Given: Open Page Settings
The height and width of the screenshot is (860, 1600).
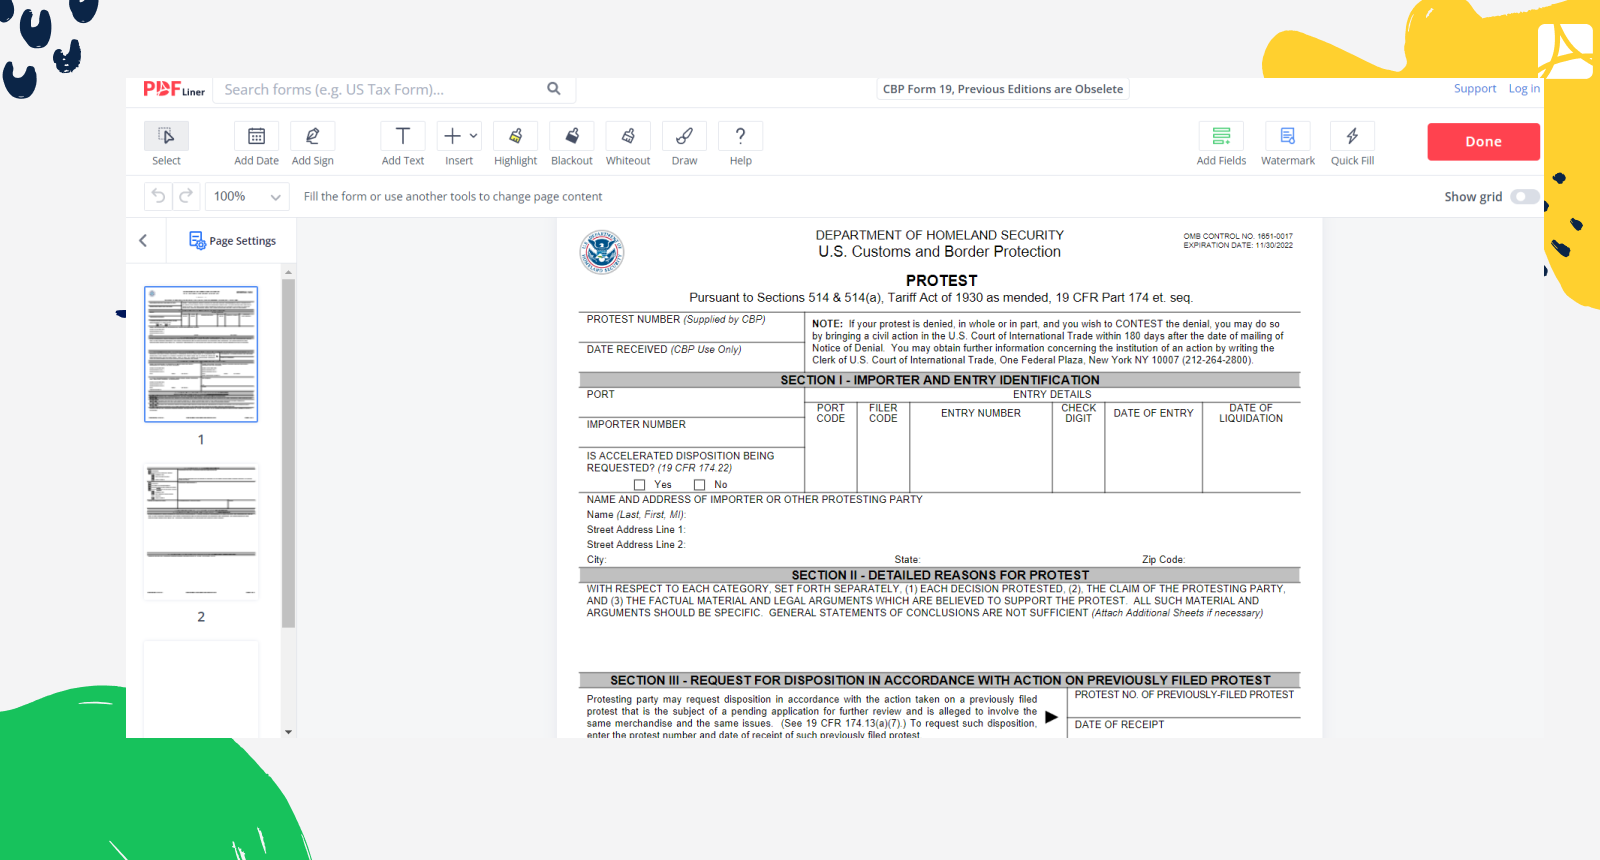Looking at the screenshot, I should point(232,241).
